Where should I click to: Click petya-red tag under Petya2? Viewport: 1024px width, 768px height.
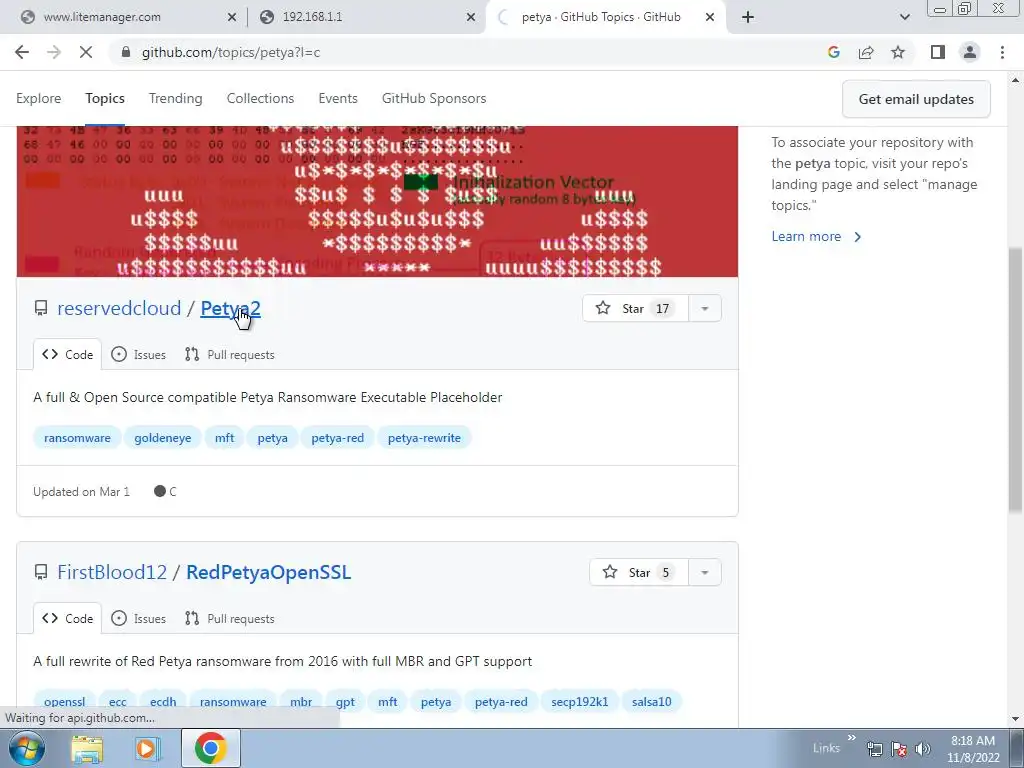click(x=338, y=438)
